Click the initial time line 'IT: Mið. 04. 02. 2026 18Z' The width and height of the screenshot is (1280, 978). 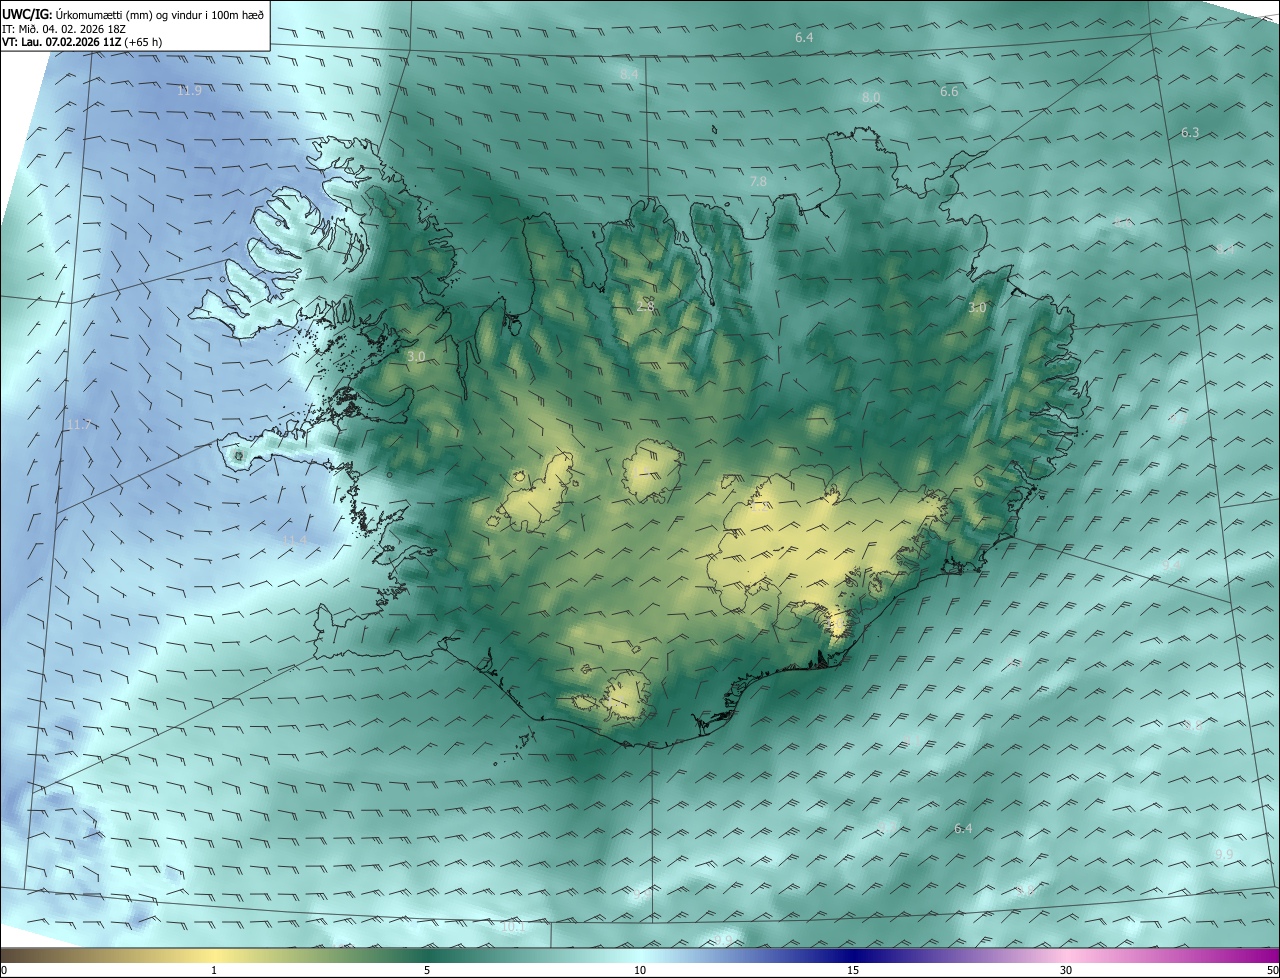tap(66, 29)
